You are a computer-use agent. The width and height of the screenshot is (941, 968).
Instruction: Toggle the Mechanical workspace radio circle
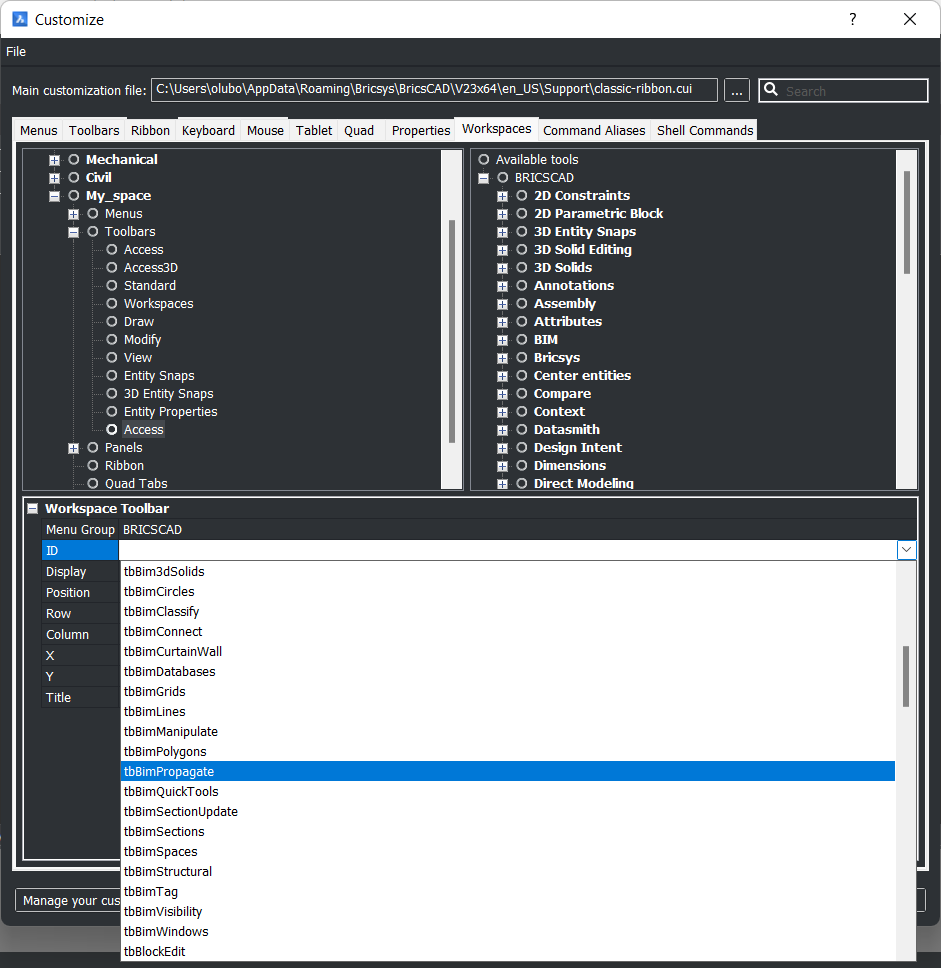pyautogui.click(x=74, y=160)
